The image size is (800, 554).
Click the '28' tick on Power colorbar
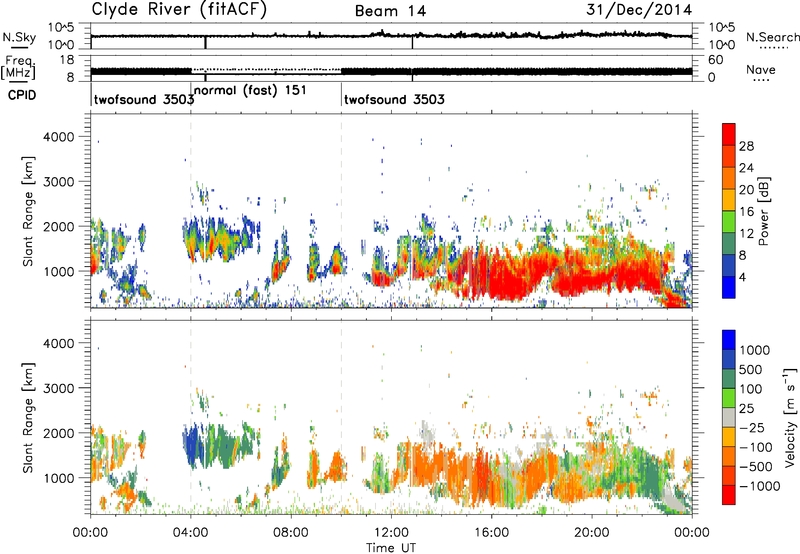pyautogui.click(x=746, y=146)
